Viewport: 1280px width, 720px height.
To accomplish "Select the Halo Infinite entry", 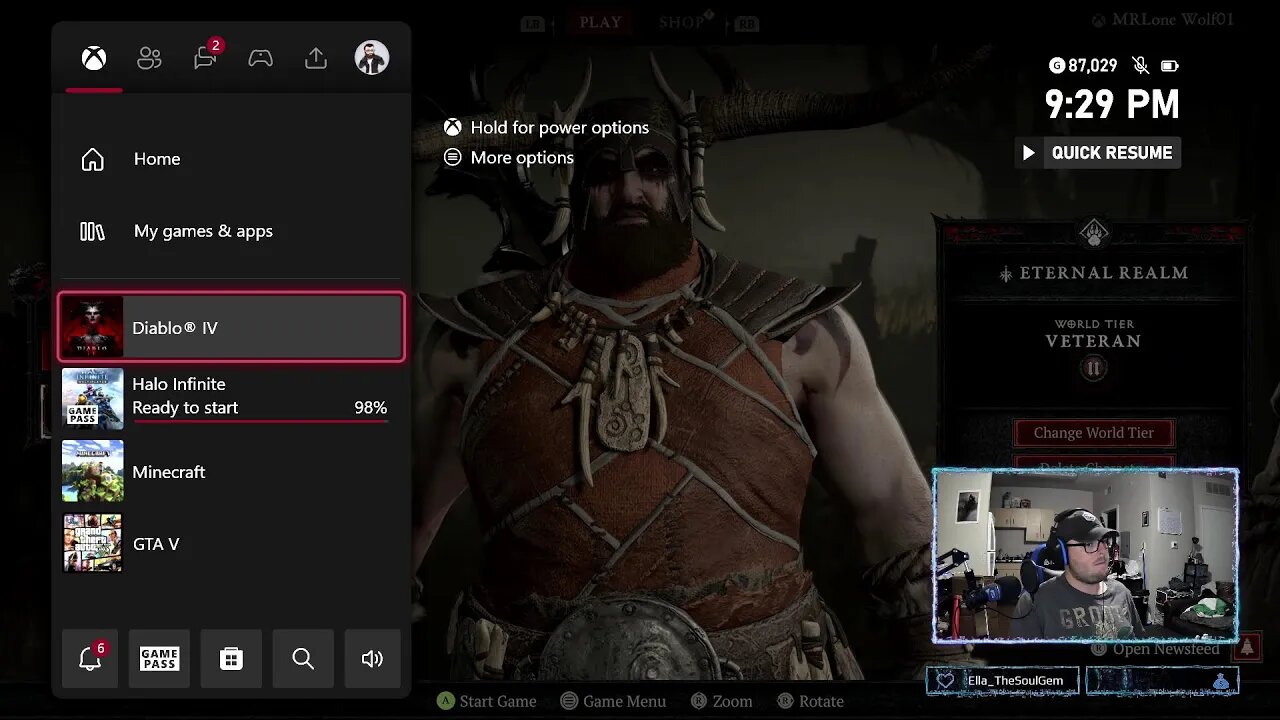I will click(x=231, y=399).
